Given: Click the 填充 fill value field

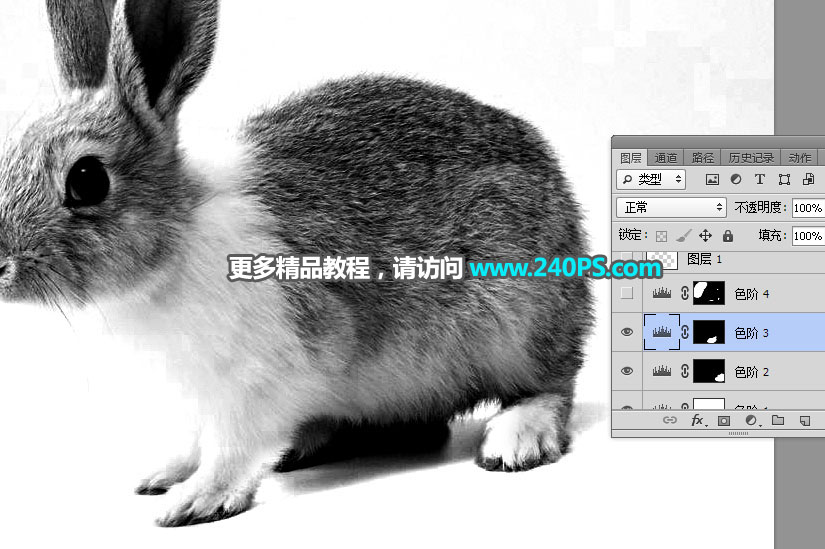Looking at the screenshot, I should click(808, 236).
